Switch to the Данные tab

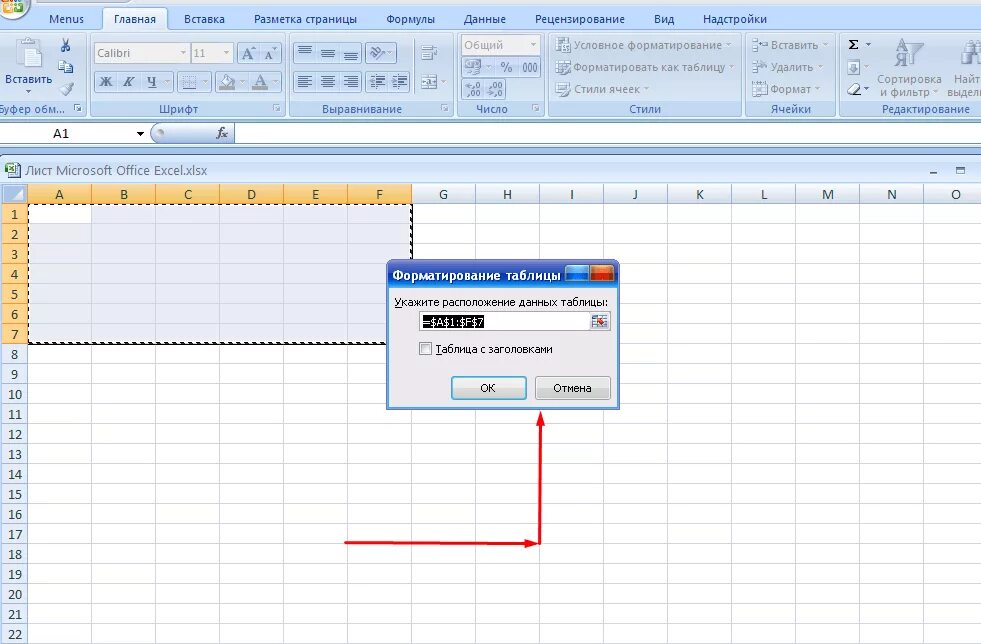coord(485,19)
